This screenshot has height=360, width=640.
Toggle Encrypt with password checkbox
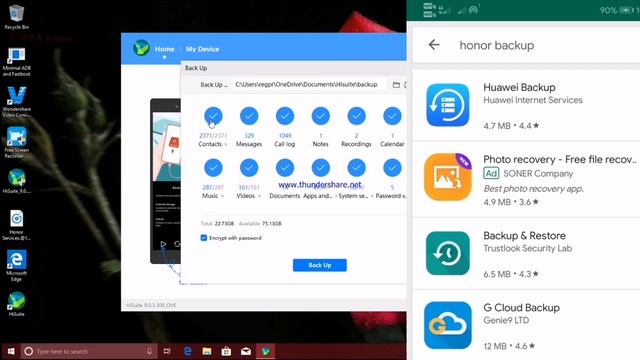click(204, 238)
